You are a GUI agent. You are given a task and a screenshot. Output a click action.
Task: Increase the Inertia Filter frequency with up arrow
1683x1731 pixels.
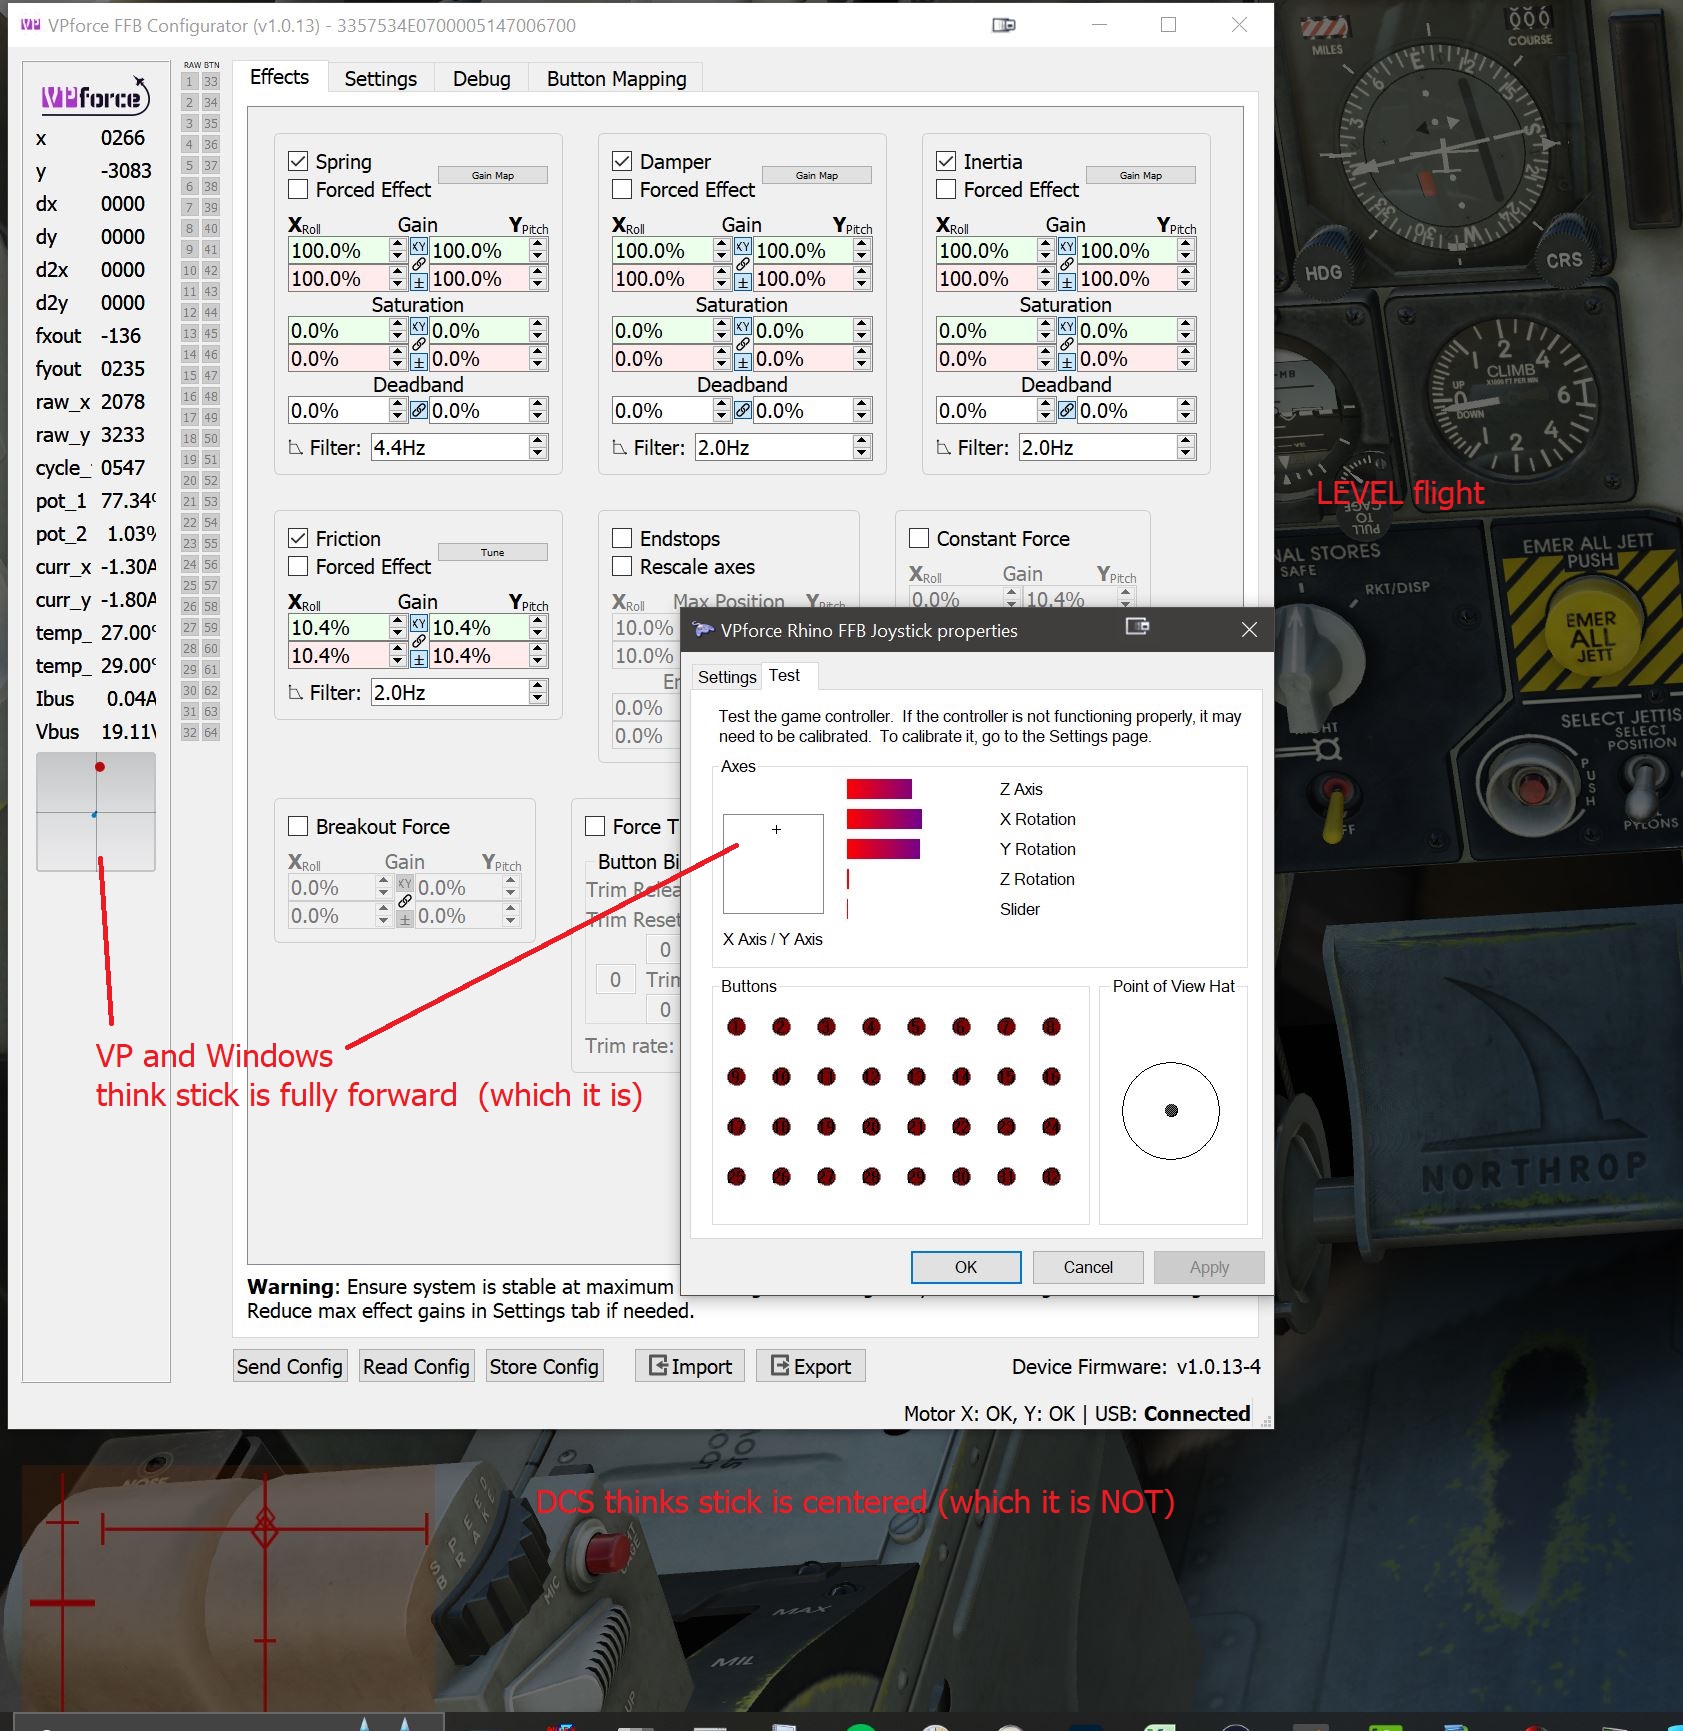1186,441
